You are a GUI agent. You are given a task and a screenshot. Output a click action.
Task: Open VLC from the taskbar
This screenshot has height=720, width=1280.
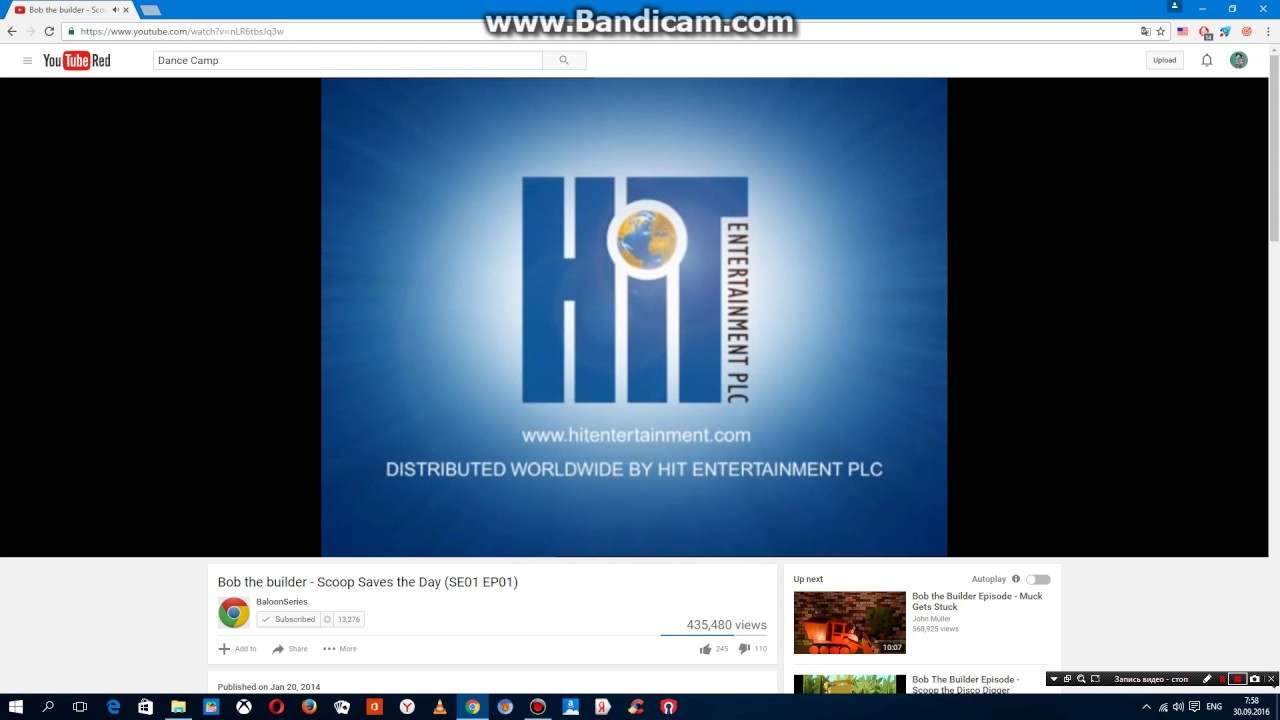(440, 707)
